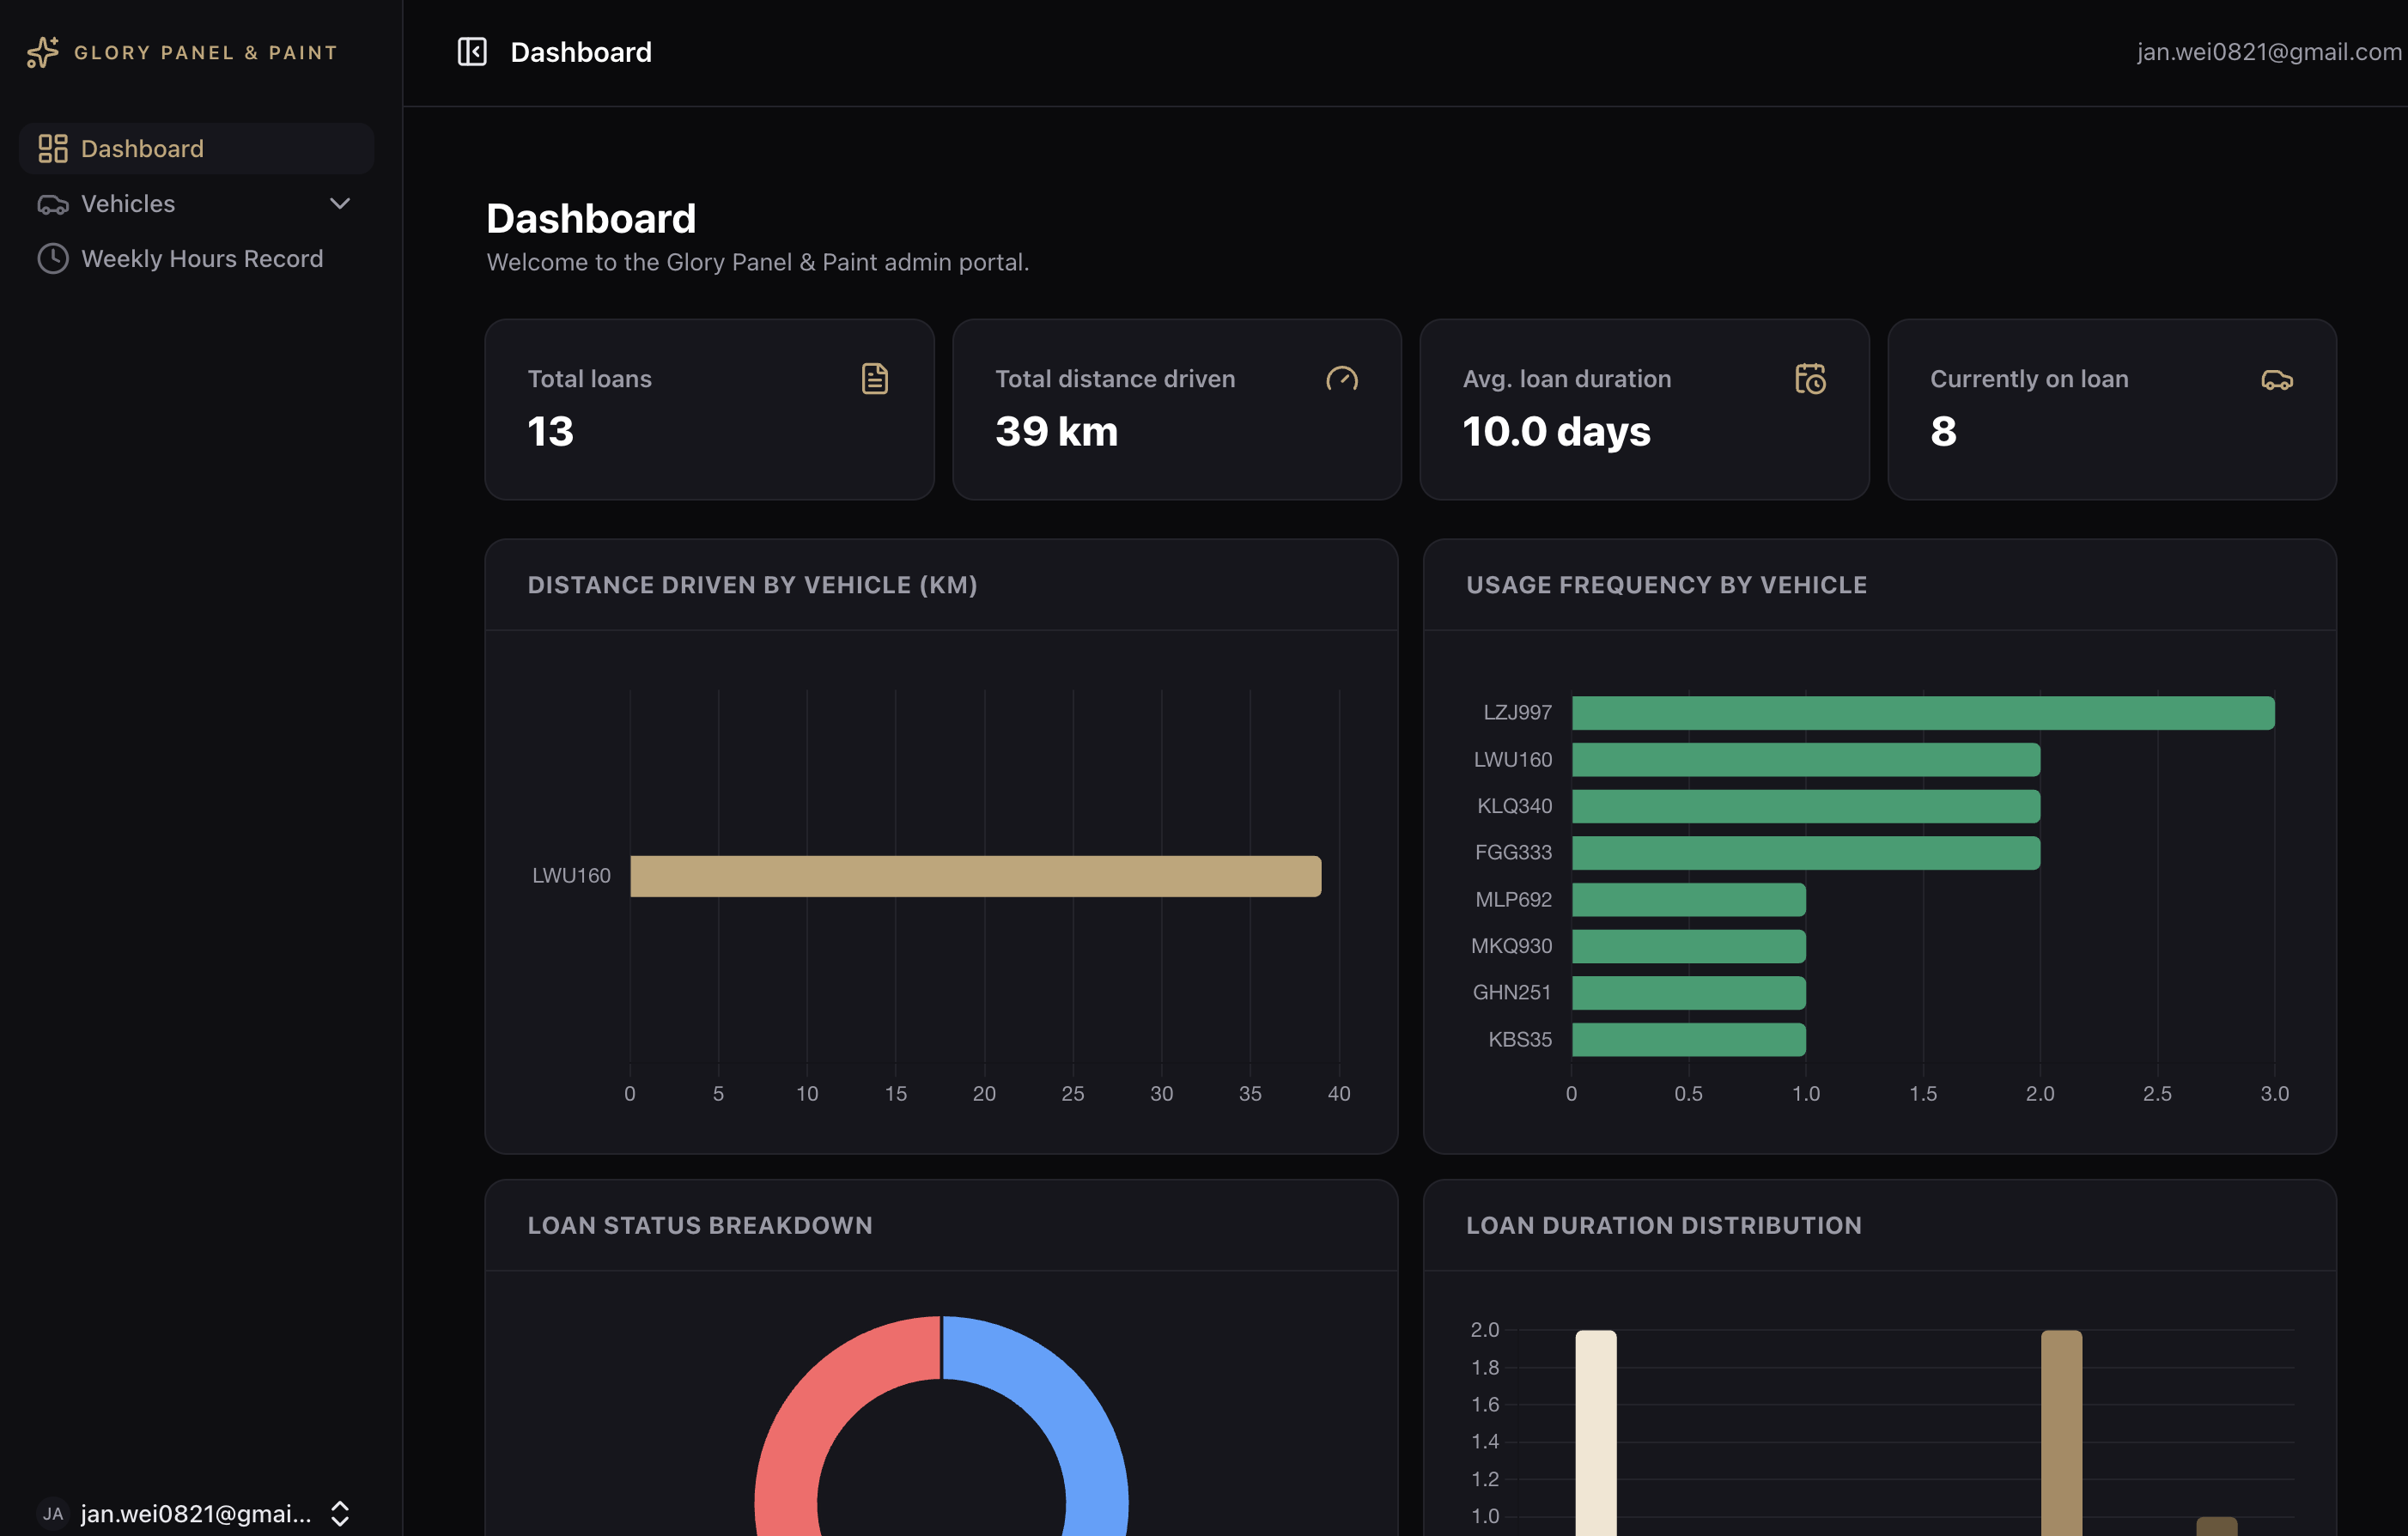The image size is (2408, 1536).
Task: Click the large Dashboard page heading
Action: click(x=591, y=219)
